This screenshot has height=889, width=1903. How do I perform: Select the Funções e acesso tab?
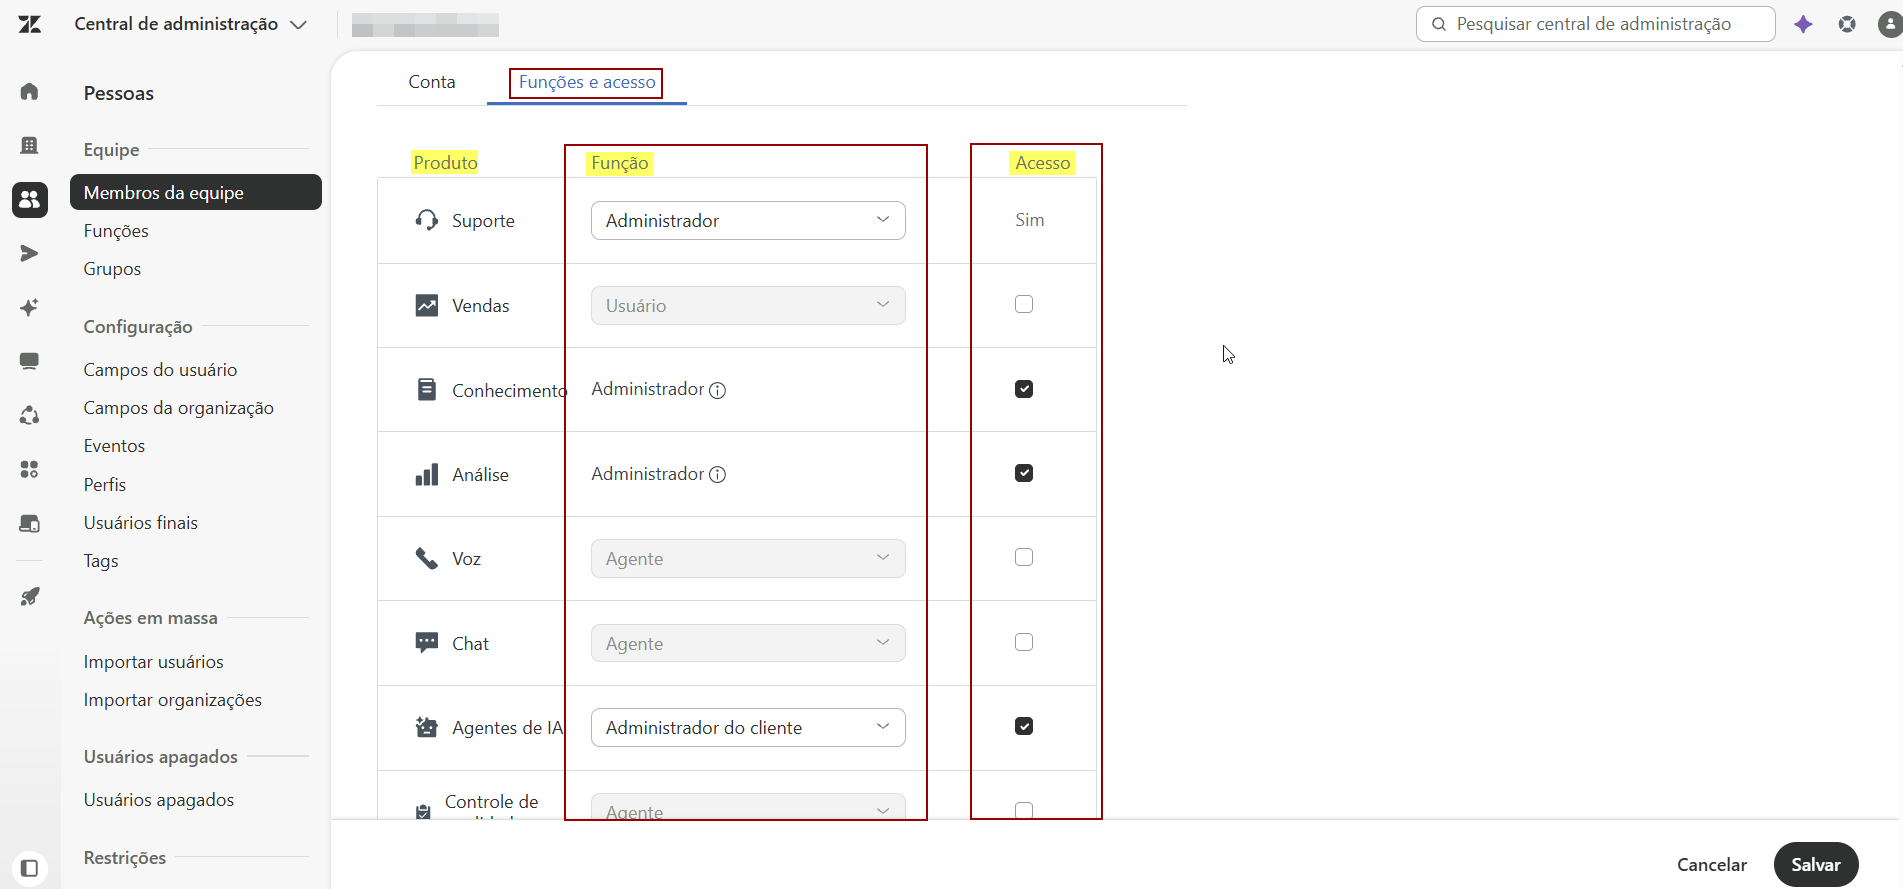(x=587, y=82)
